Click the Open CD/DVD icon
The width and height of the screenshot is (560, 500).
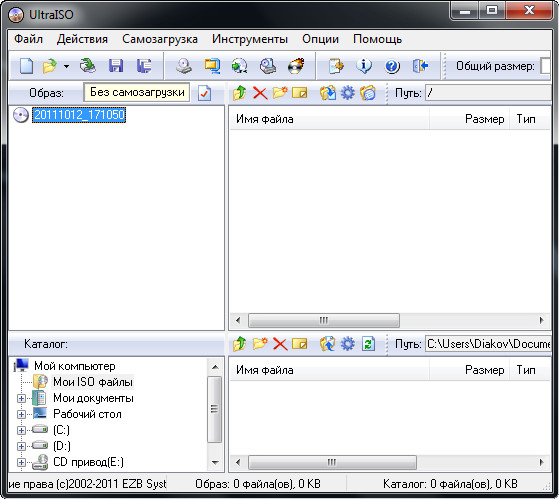[88, 66]
